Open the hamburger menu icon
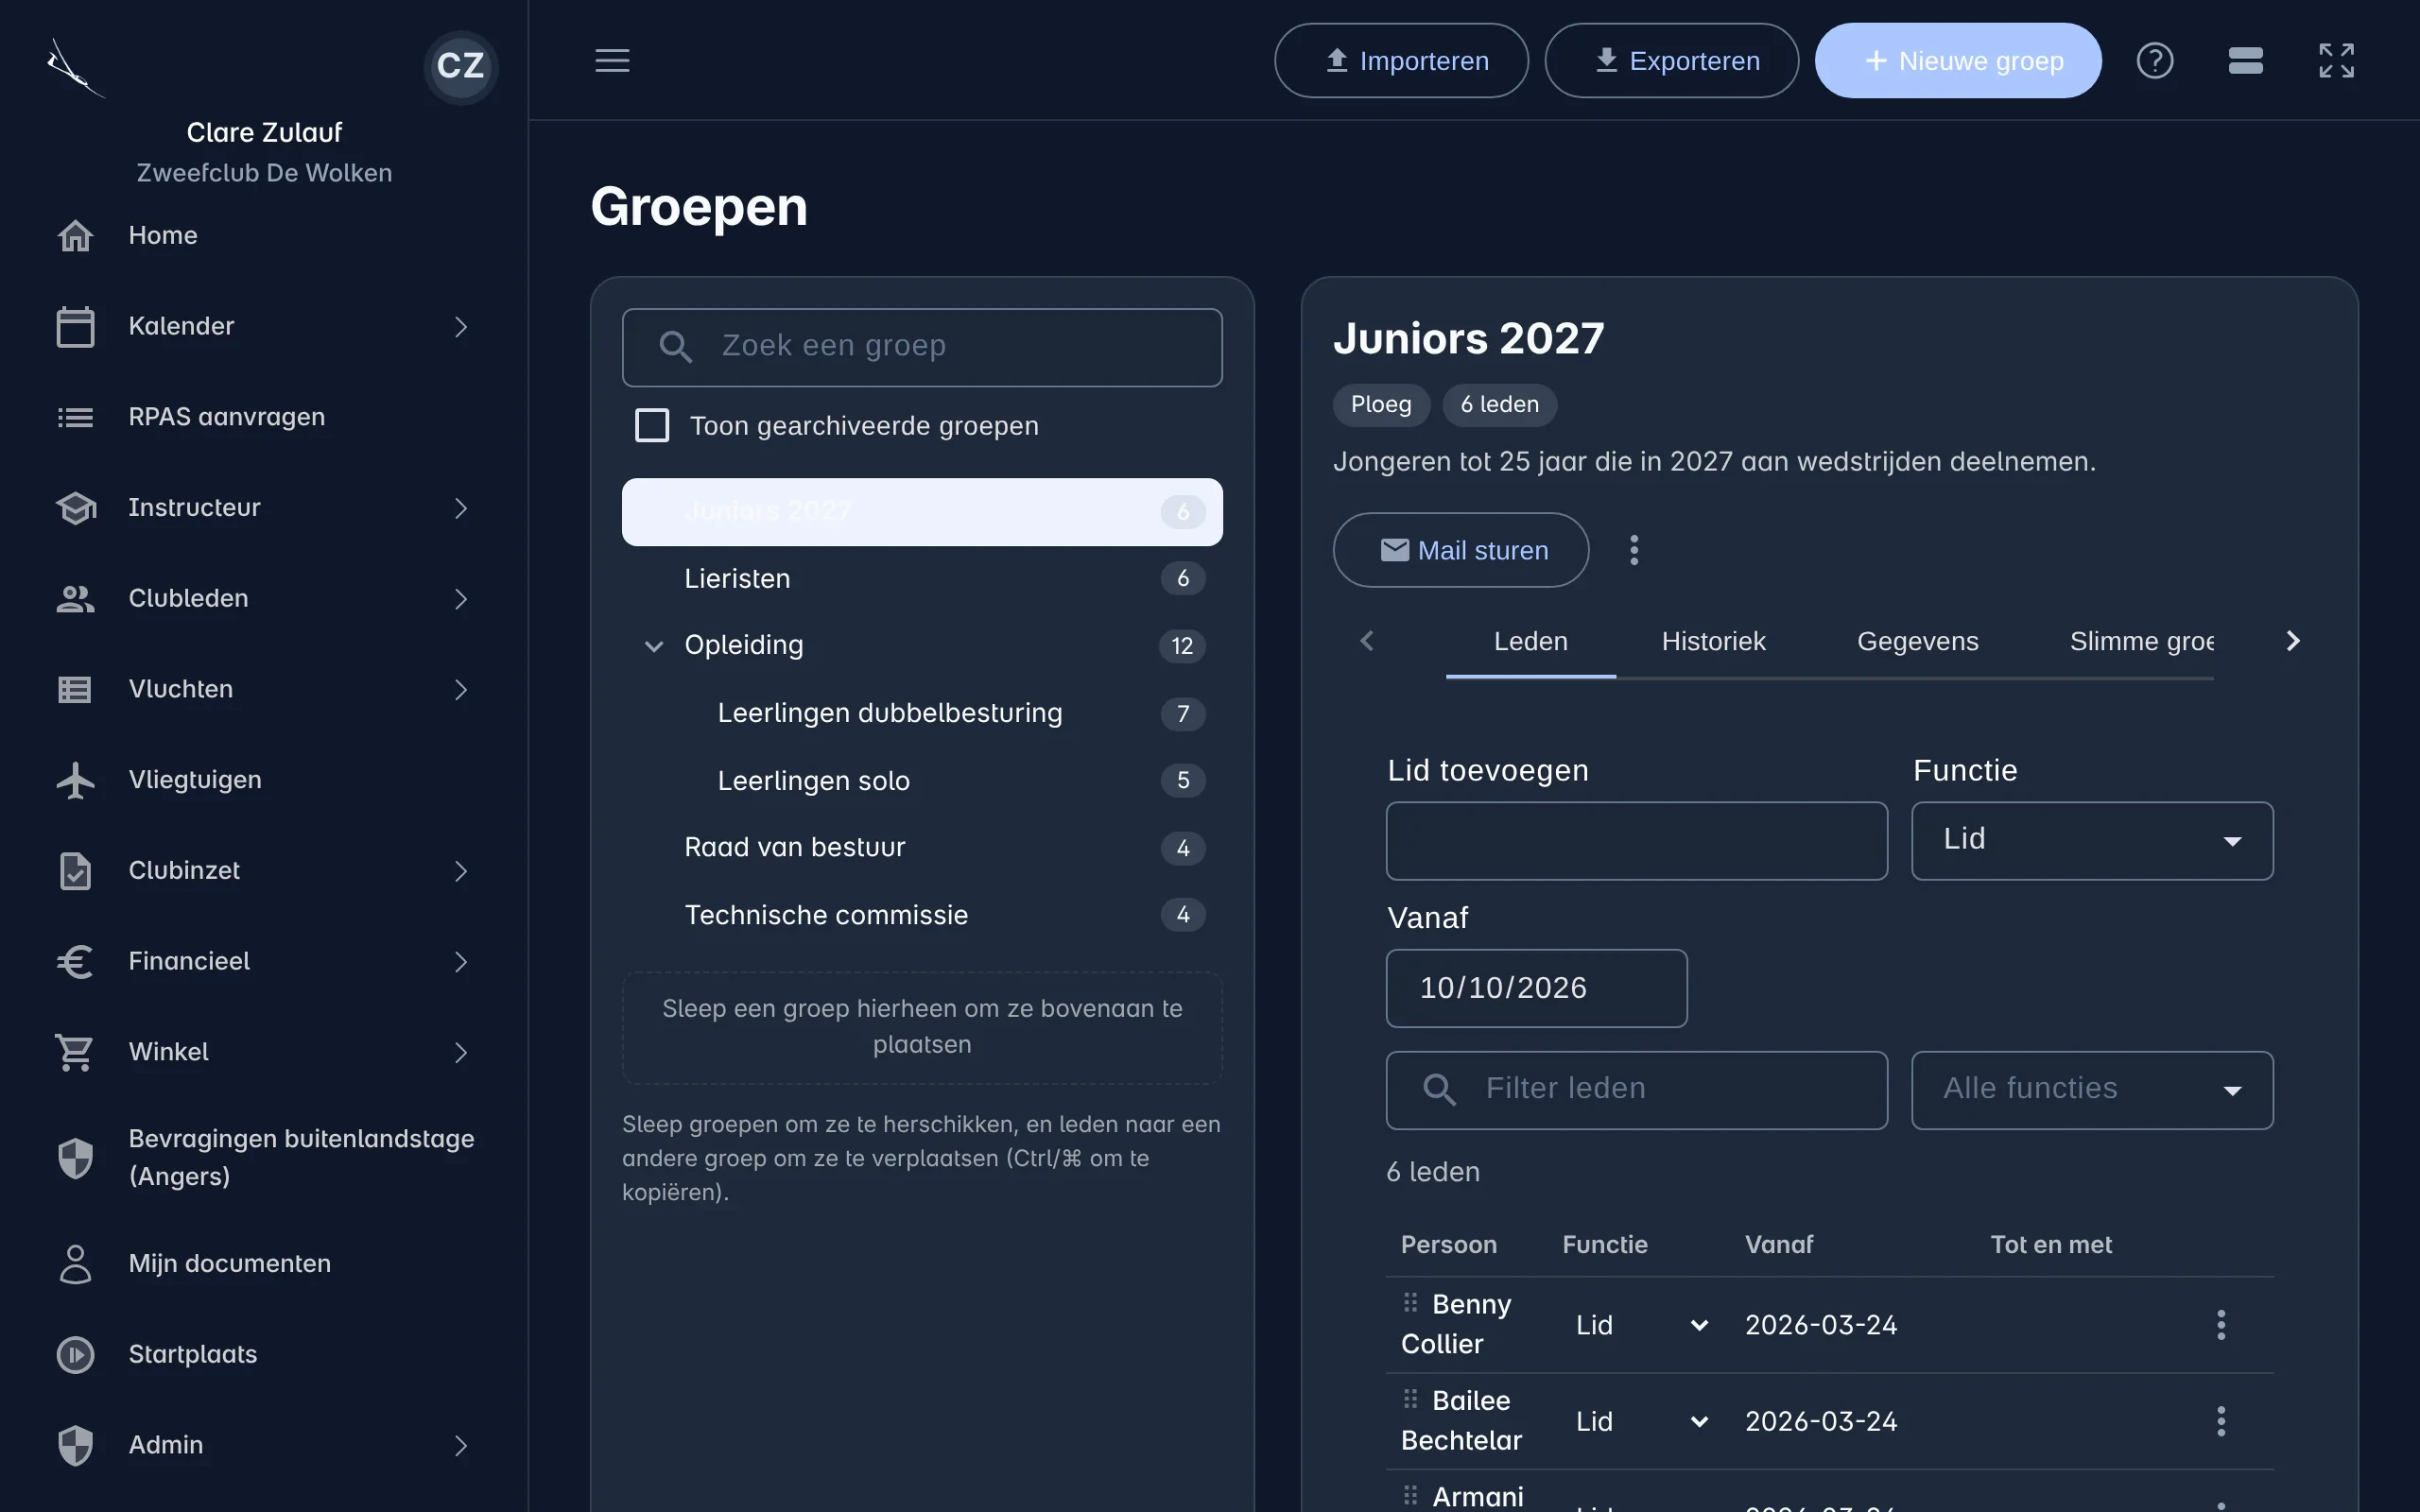The width and height of the screenshot is (2420, 1512). pyautogui.click(x=612, y=60)
